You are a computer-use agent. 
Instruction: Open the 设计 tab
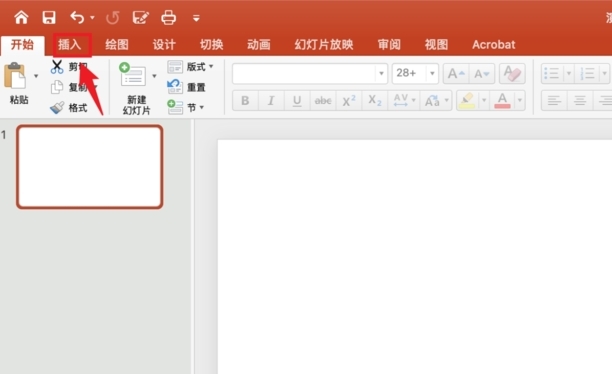point(164,45)
